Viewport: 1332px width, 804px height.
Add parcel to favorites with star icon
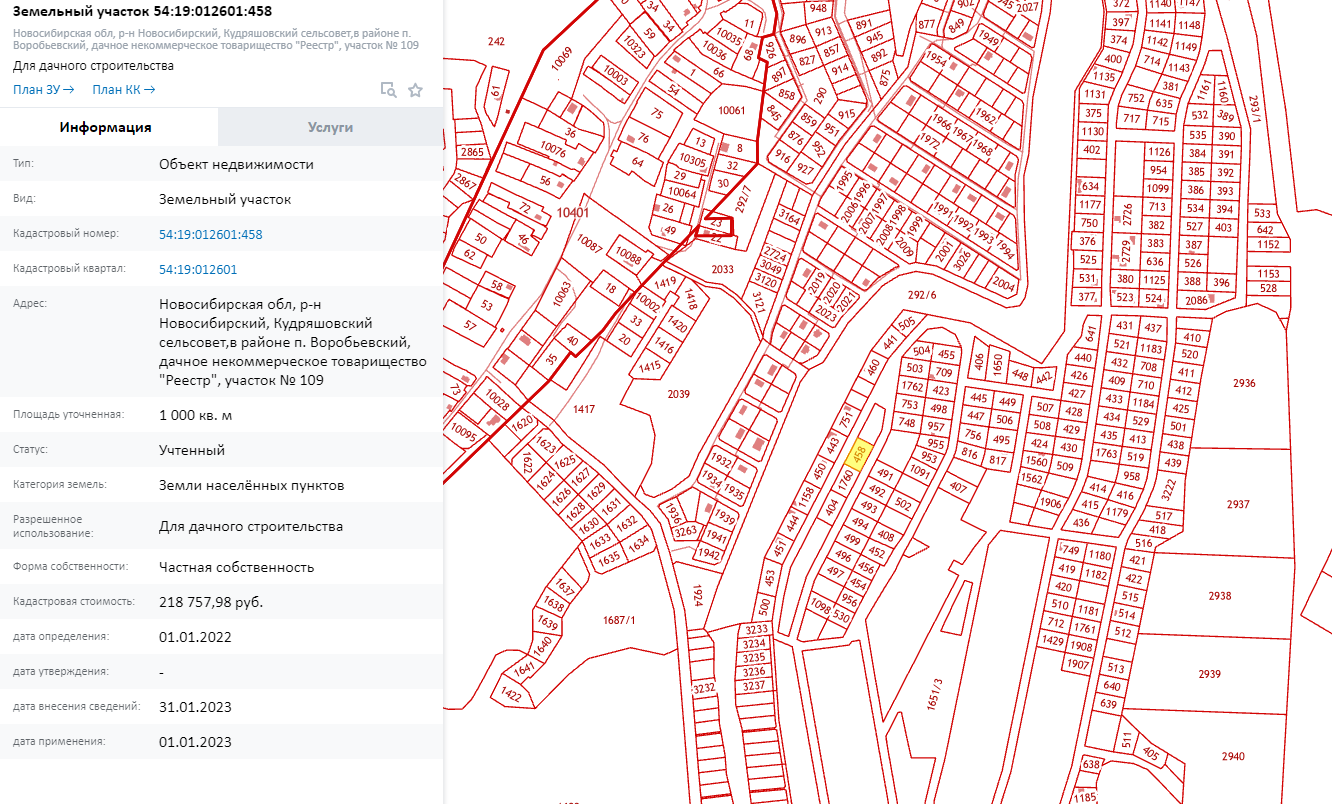coord(415,90)
